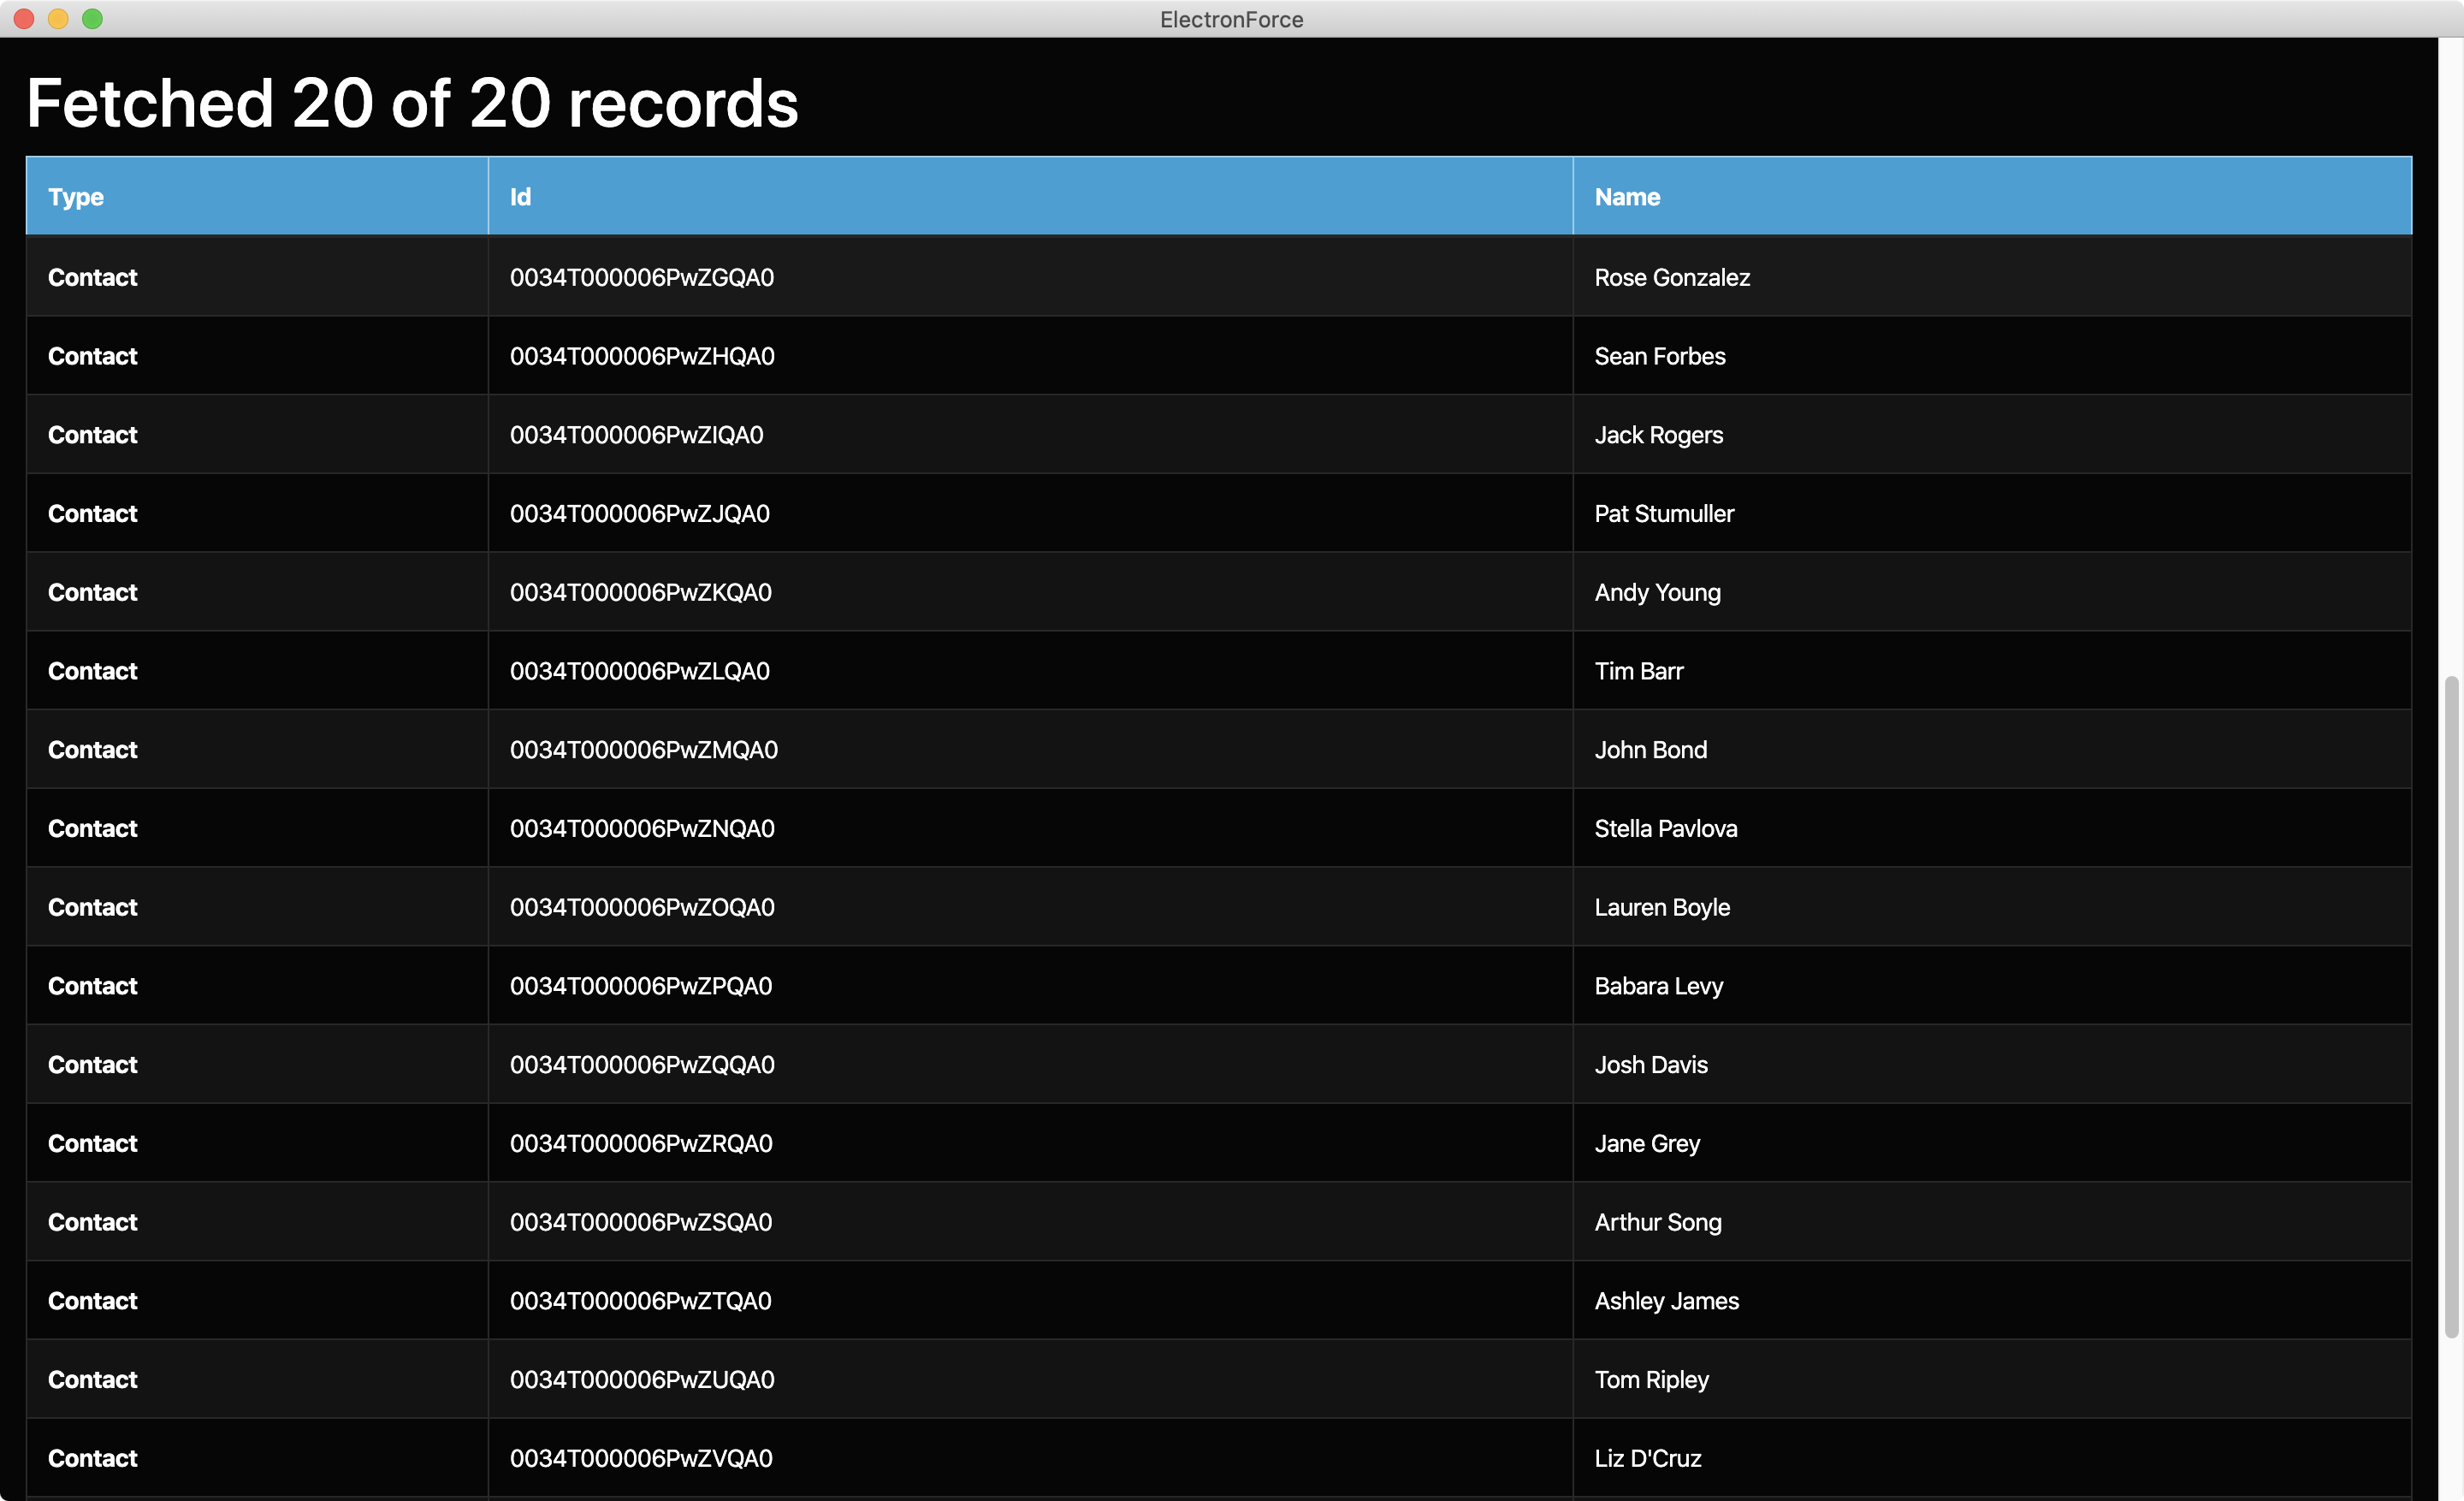Click the Stella Pavlova entry
This screenshot has height=1501, width=2464.
[x=1665, y=828]
